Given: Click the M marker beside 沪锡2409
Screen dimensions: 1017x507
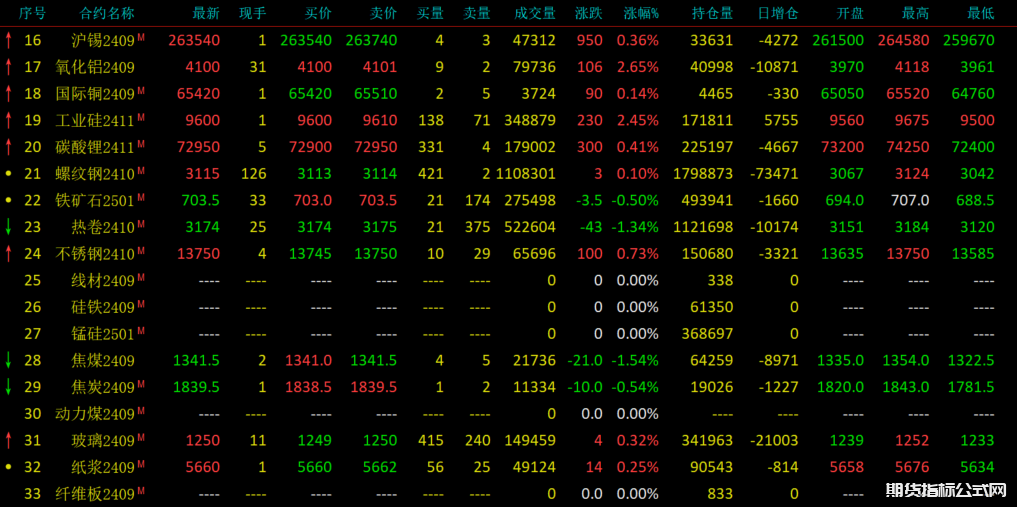Looking at the screenshot, I should pyautogui.click(x=141, y=38).
